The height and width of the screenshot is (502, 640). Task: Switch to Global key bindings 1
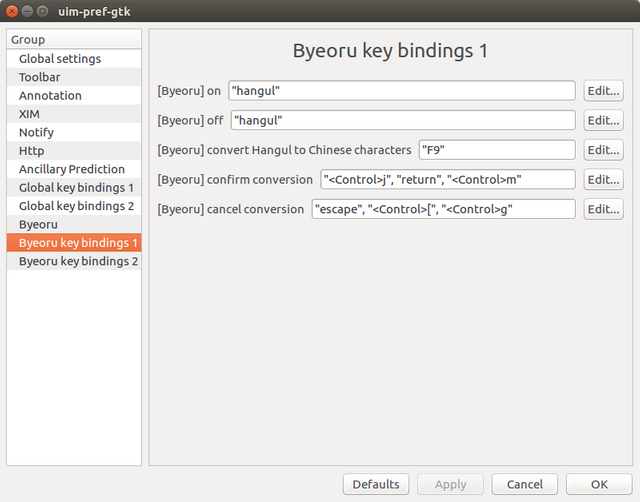(76, 188)
